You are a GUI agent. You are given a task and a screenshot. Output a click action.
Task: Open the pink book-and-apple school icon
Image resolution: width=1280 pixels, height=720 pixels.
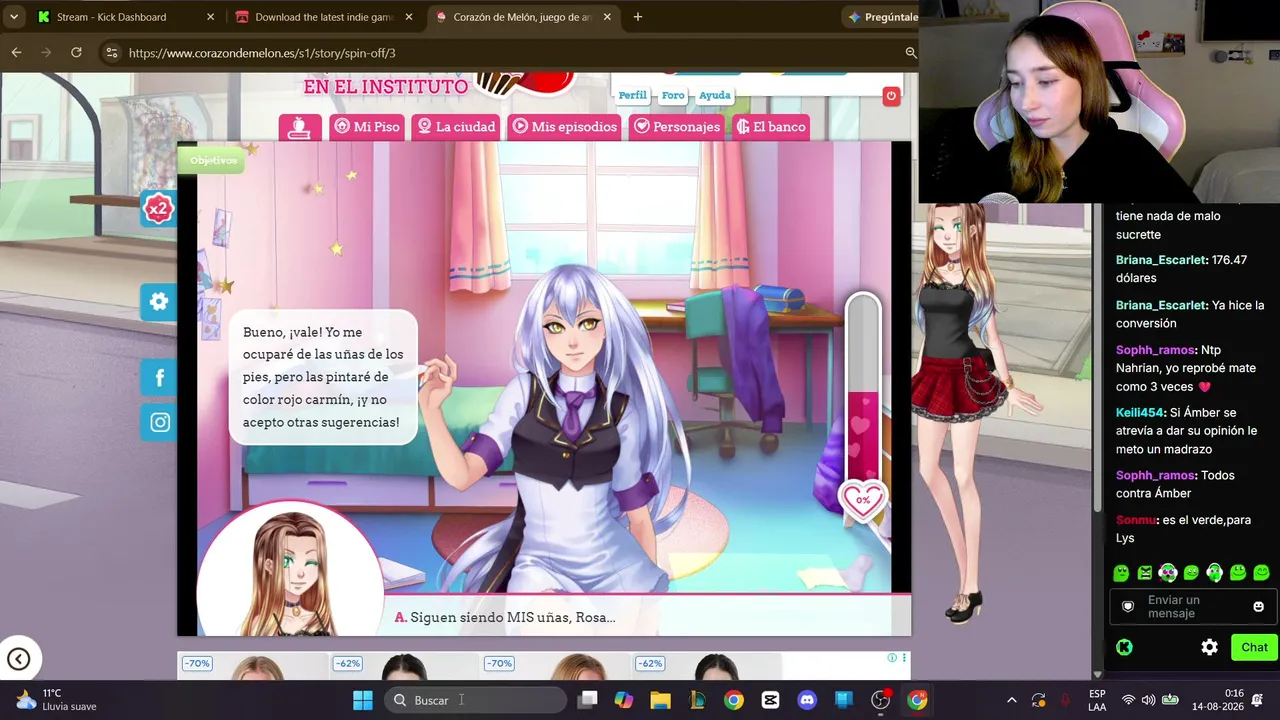pyautogui.click(x=300, y=127)
